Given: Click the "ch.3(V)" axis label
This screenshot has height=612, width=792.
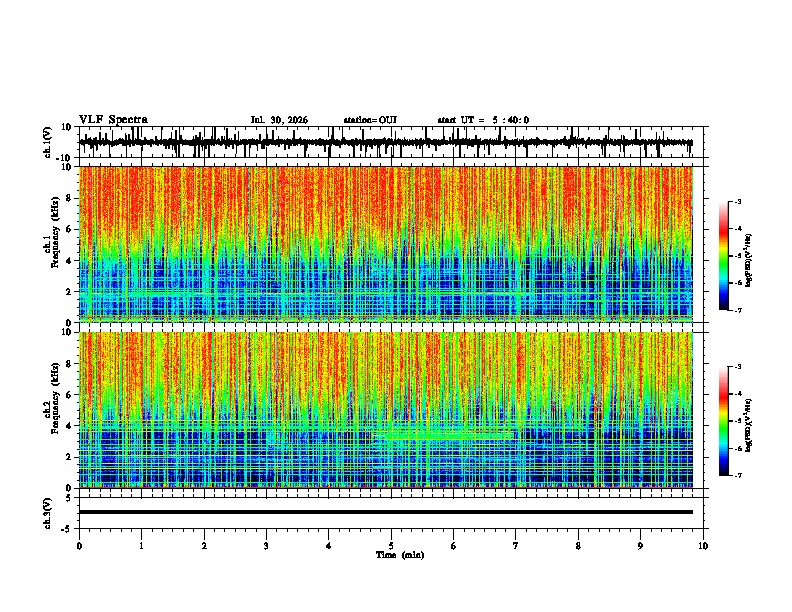Looking at the screenshot, I should click(x=48, y=513).
